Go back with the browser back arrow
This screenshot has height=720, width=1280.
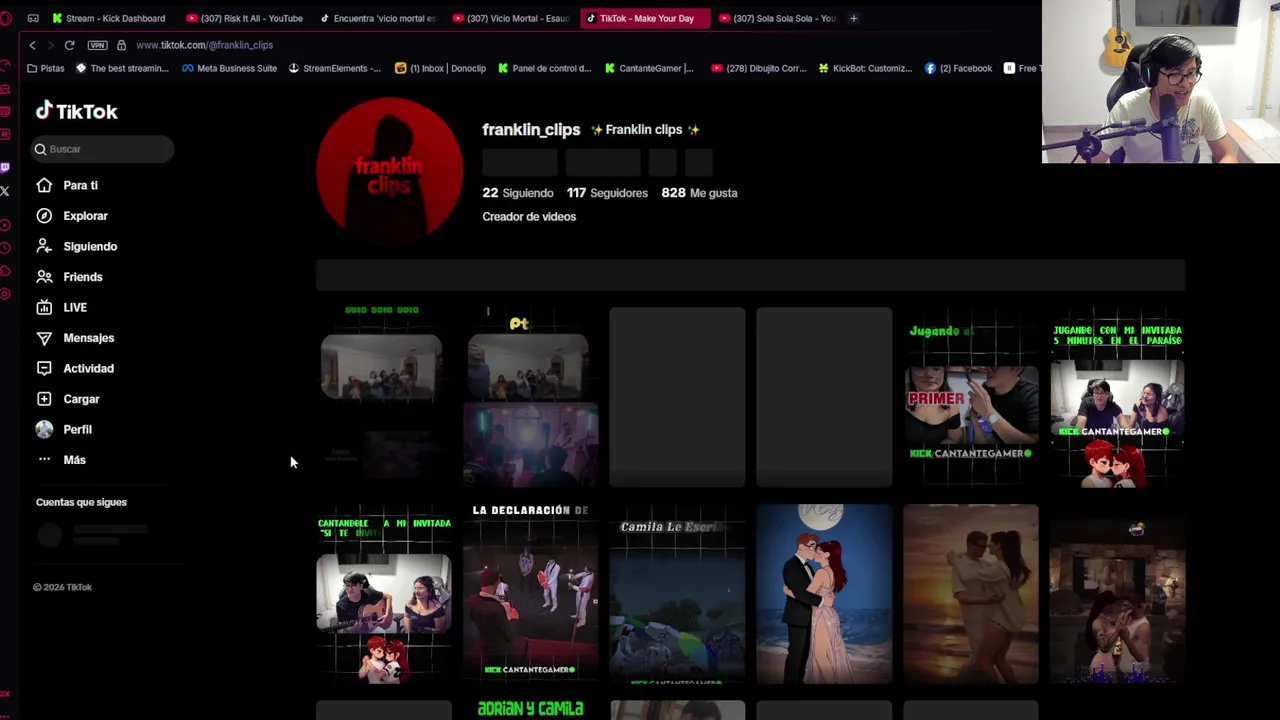(32, 45)
